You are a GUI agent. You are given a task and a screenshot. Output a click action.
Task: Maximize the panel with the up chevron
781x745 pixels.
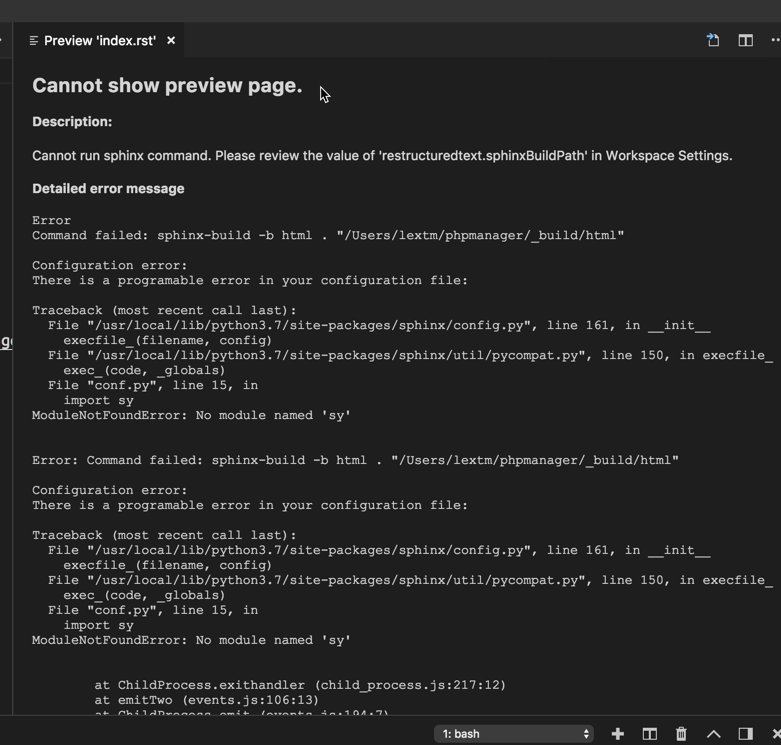click(713, 734)
